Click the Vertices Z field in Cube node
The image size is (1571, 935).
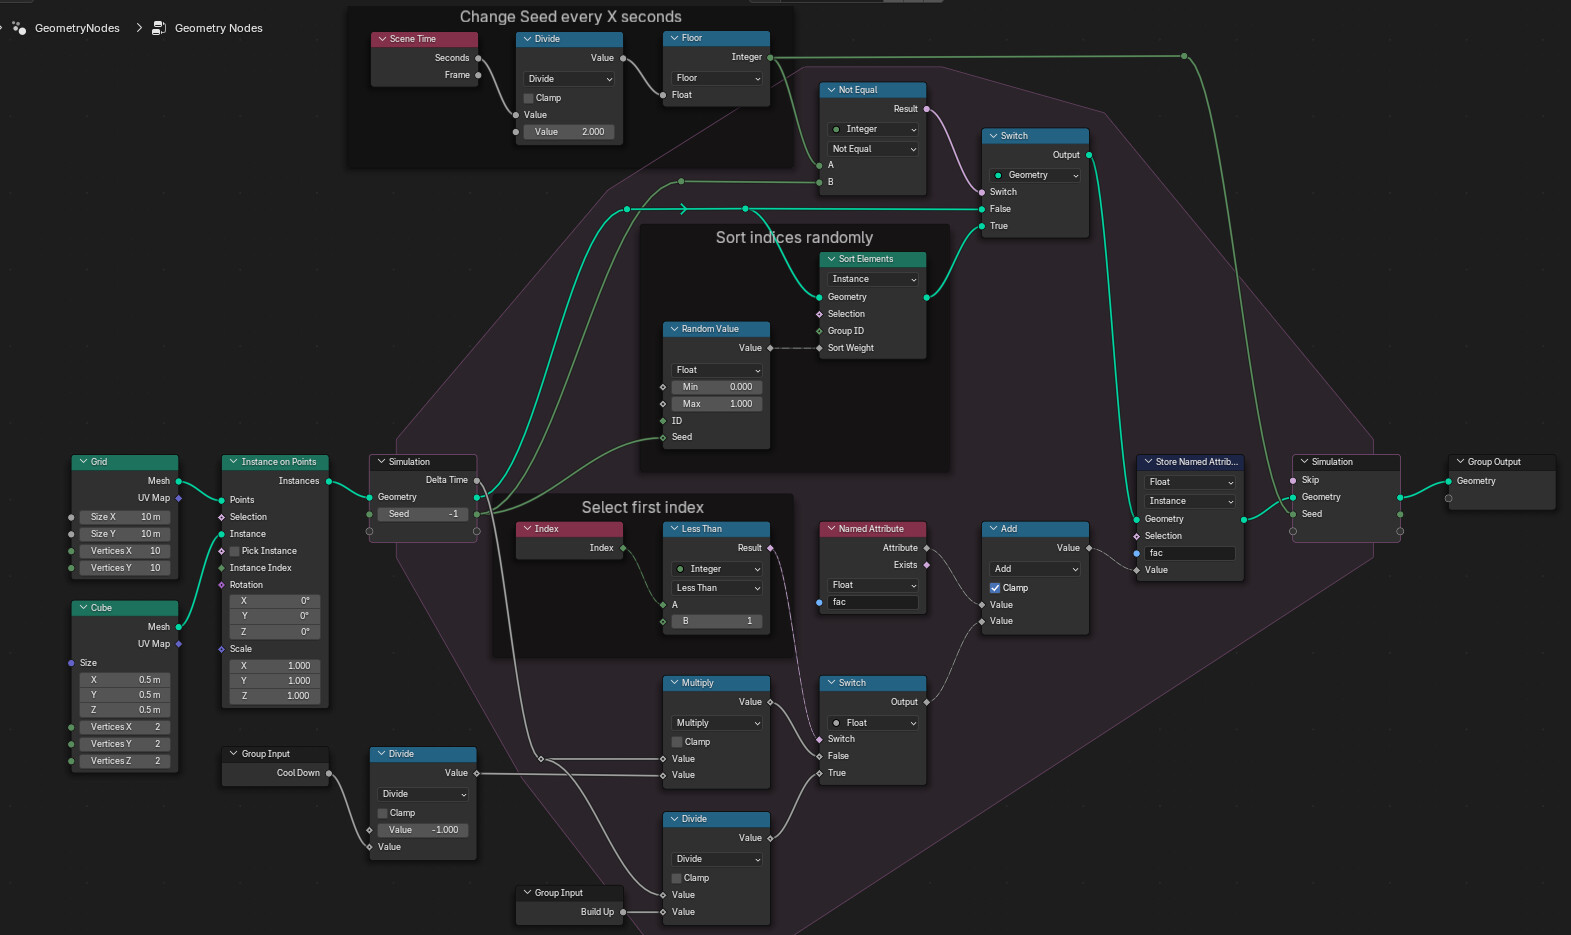[x=125, y=761]
